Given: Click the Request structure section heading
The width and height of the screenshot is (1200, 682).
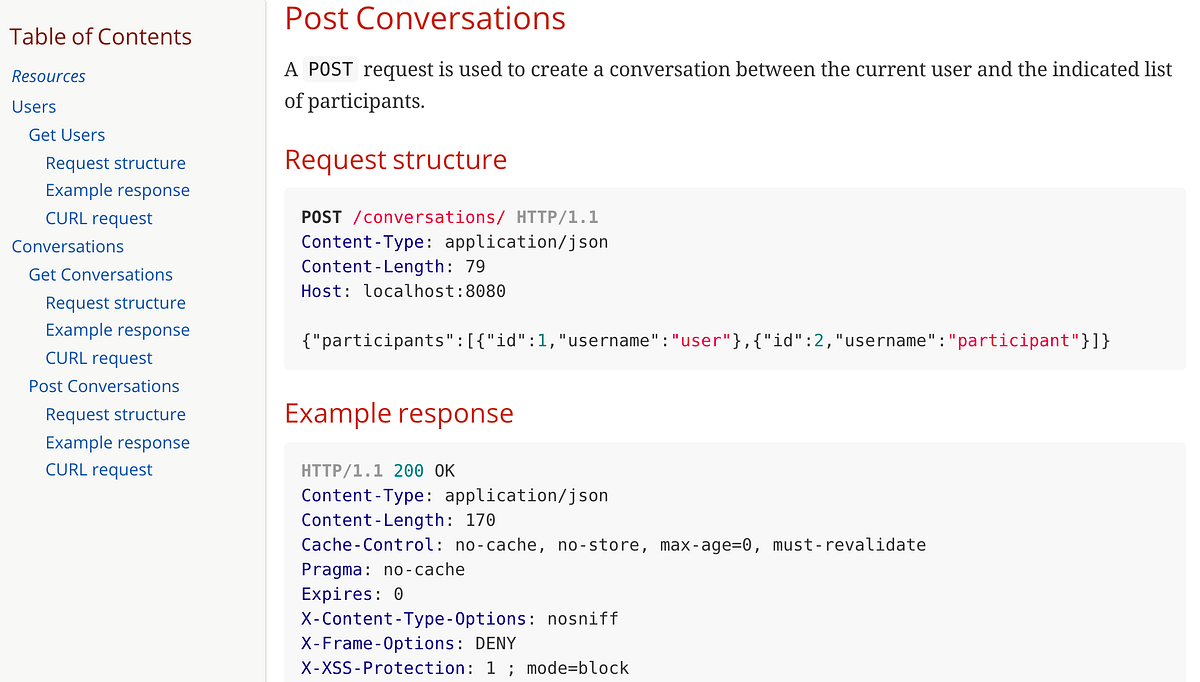Looking at the screenshot, I should point(395,159).
